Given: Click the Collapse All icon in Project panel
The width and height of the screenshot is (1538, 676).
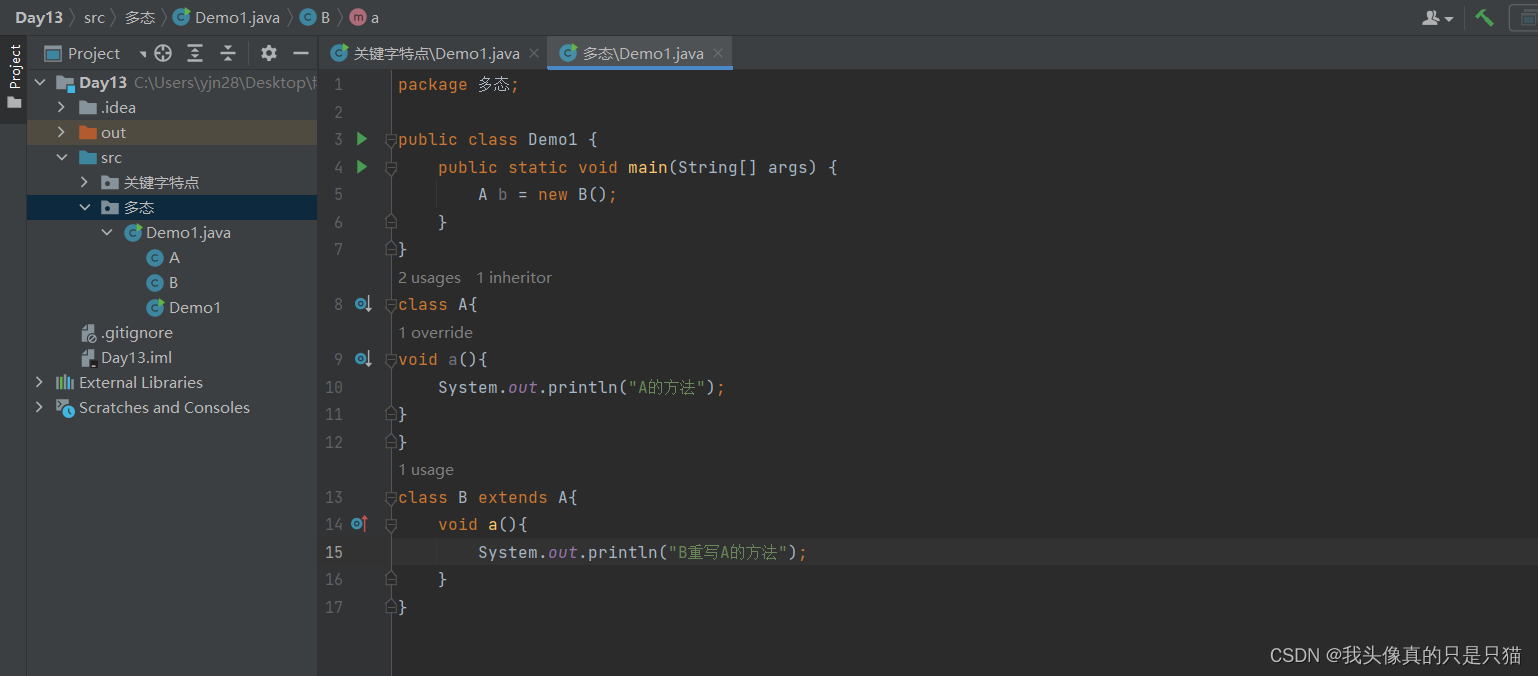Looking at the screenshot, I should [228, 53].
